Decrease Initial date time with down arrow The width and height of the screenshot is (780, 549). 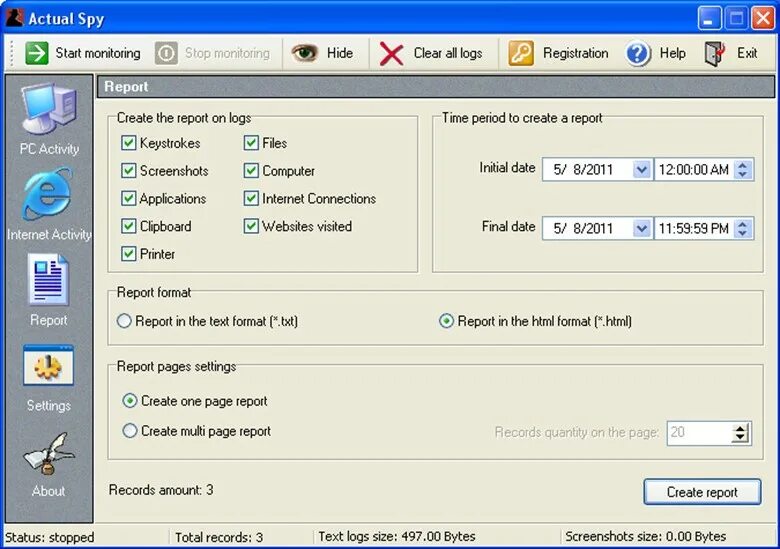point(743,175)
